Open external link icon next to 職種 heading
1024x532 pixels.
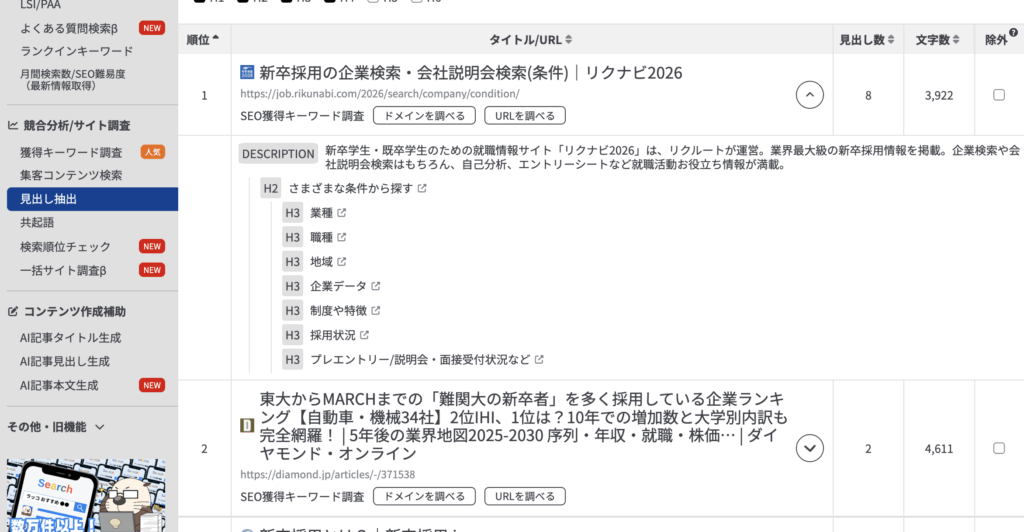click(342, 237)
